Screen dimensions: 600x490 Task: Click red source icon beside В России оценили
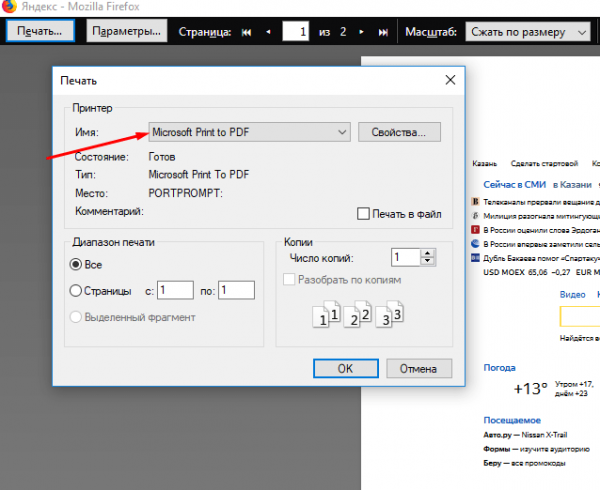(x=475, y=230)
